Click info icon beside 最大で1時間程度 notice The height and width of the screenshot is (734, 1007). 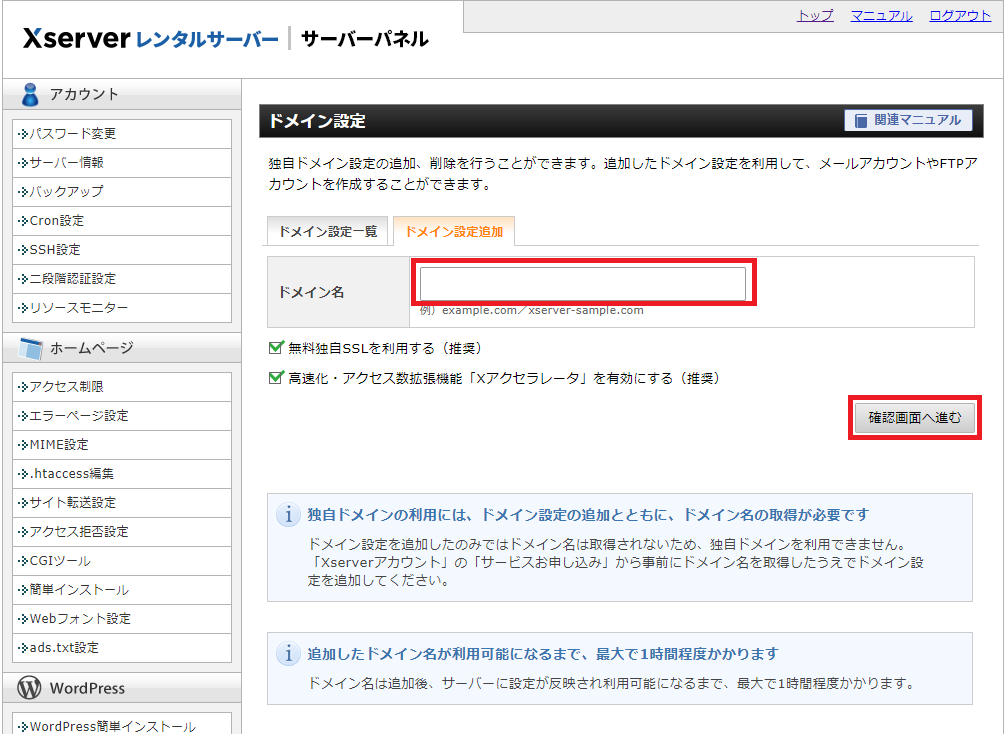288,654
